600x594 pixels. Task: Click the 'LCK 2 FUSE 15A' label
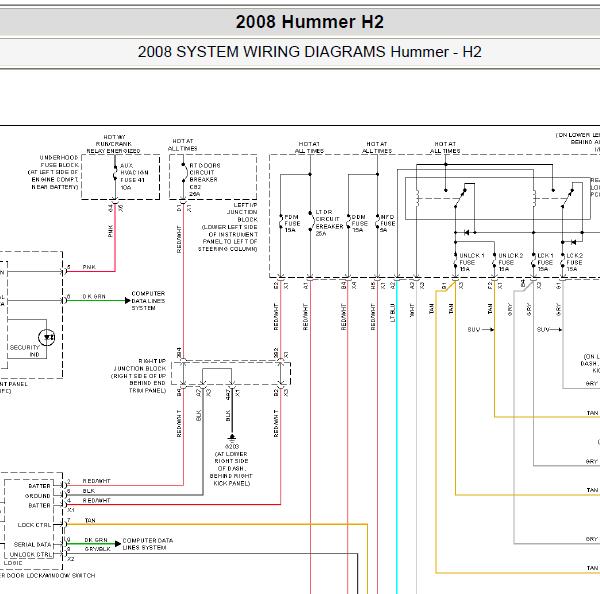pyautogui.click(x=574, y=262)
